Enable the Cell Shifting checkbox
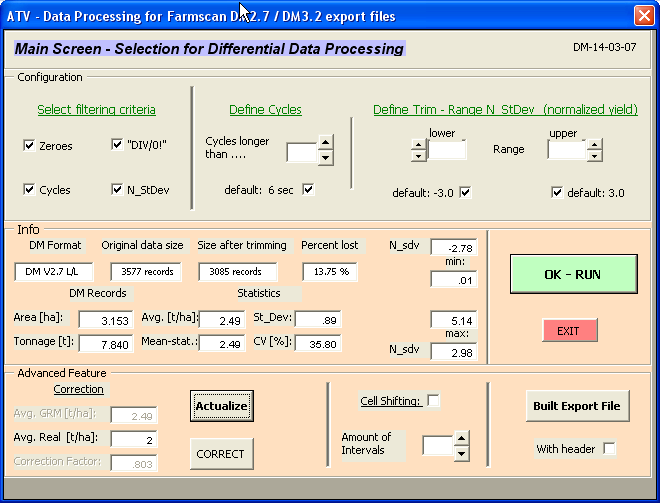The image size is (660, 503). (x=433, y=401)
